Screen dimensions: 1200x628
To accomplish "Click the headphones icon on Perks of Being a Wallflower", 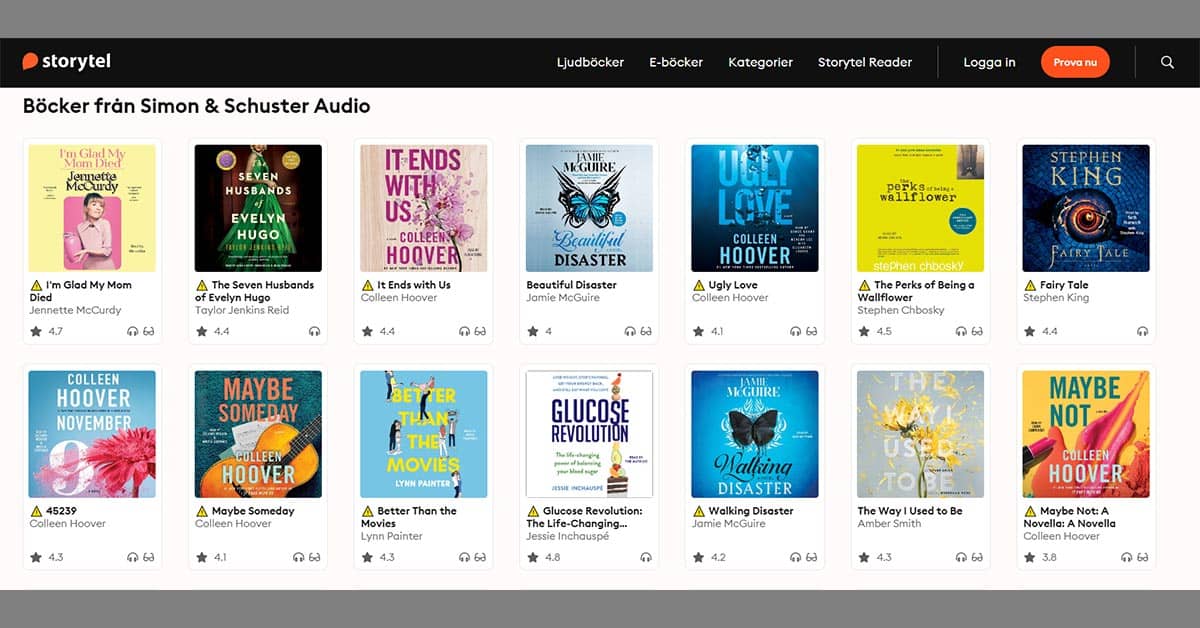I will [962, 331].
